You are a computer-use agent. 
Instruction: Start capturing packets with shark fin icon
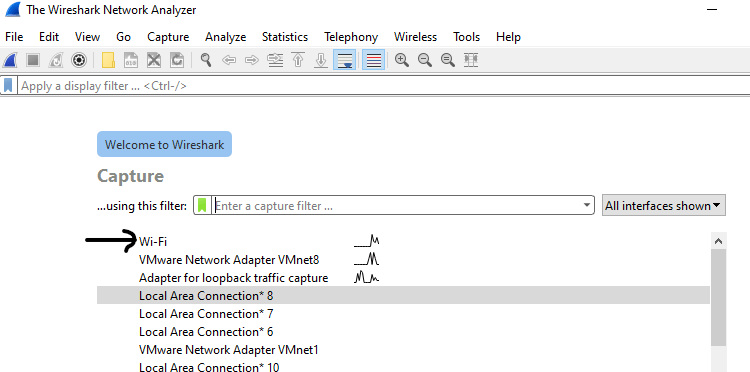point(10,60)
